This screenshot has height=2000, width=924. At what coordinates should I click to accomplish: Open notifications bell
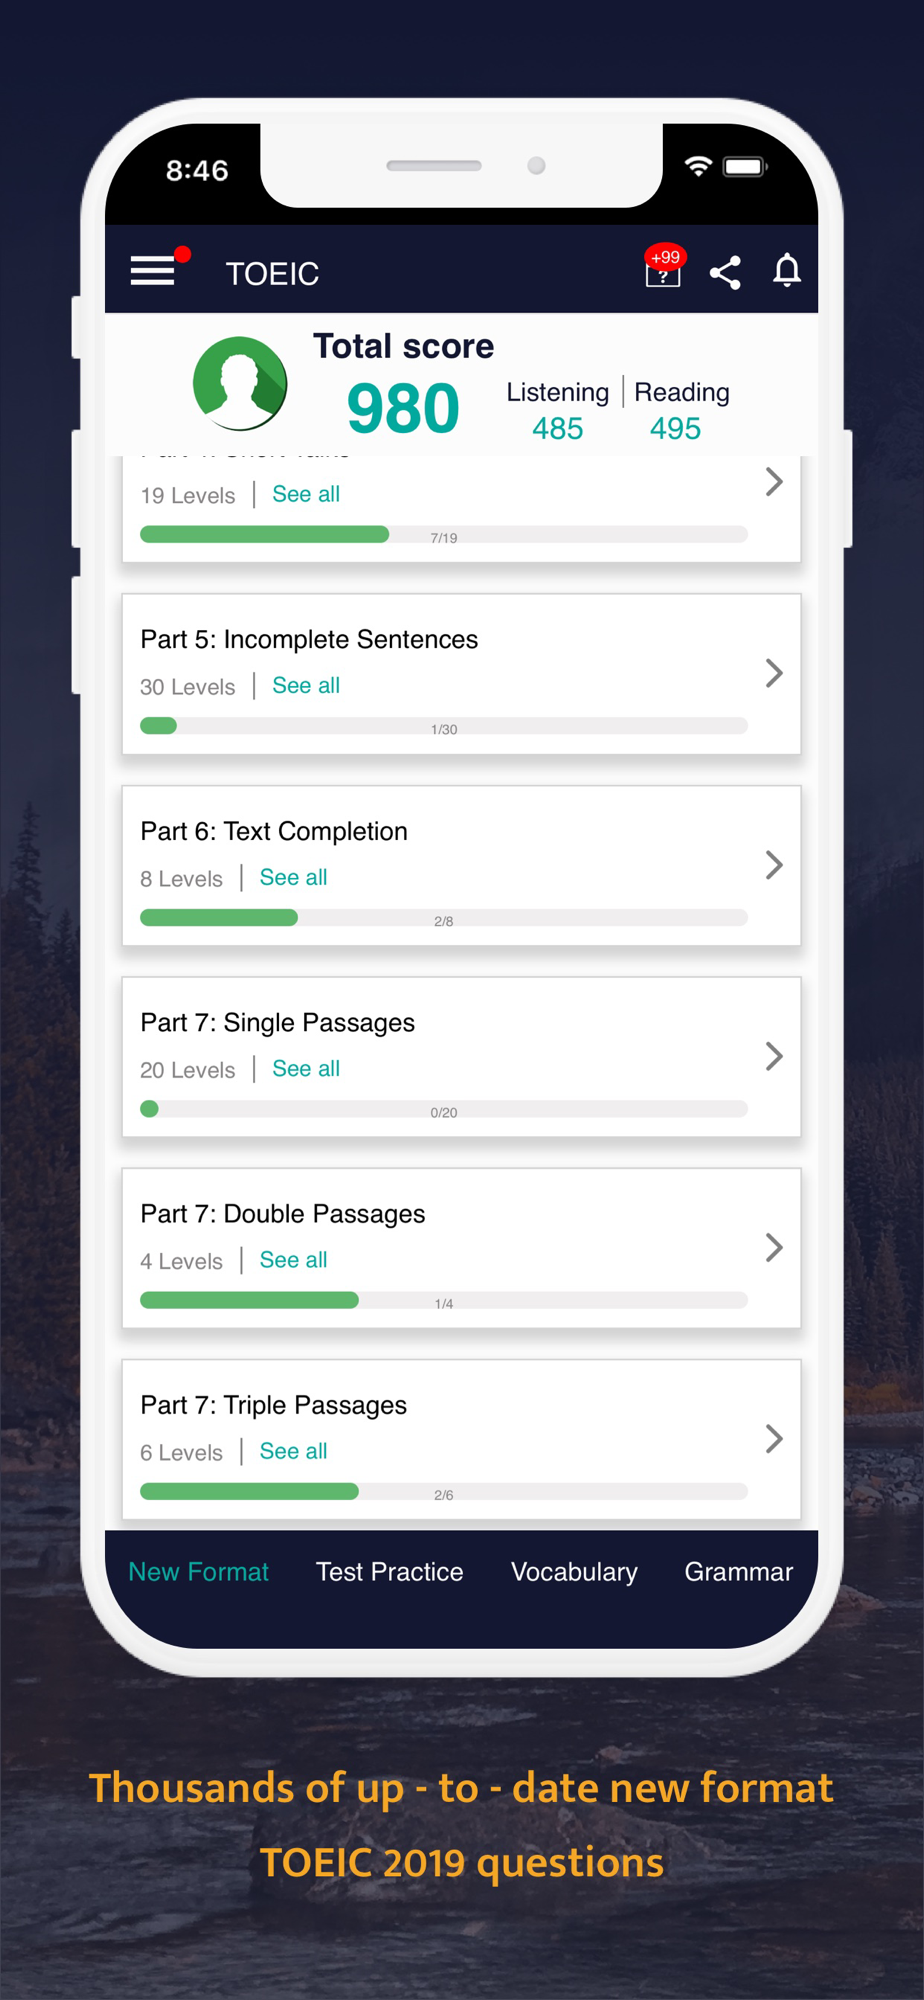coord(787,271)
